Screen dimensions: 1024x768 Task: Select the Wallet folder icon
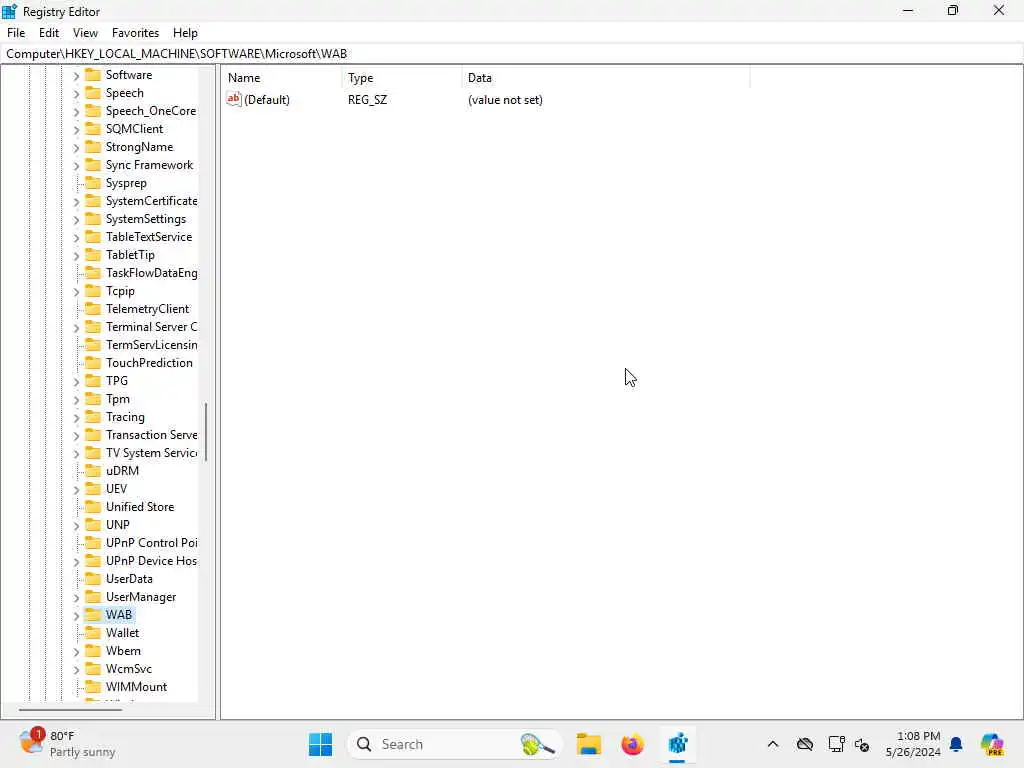tap(93, 633)
